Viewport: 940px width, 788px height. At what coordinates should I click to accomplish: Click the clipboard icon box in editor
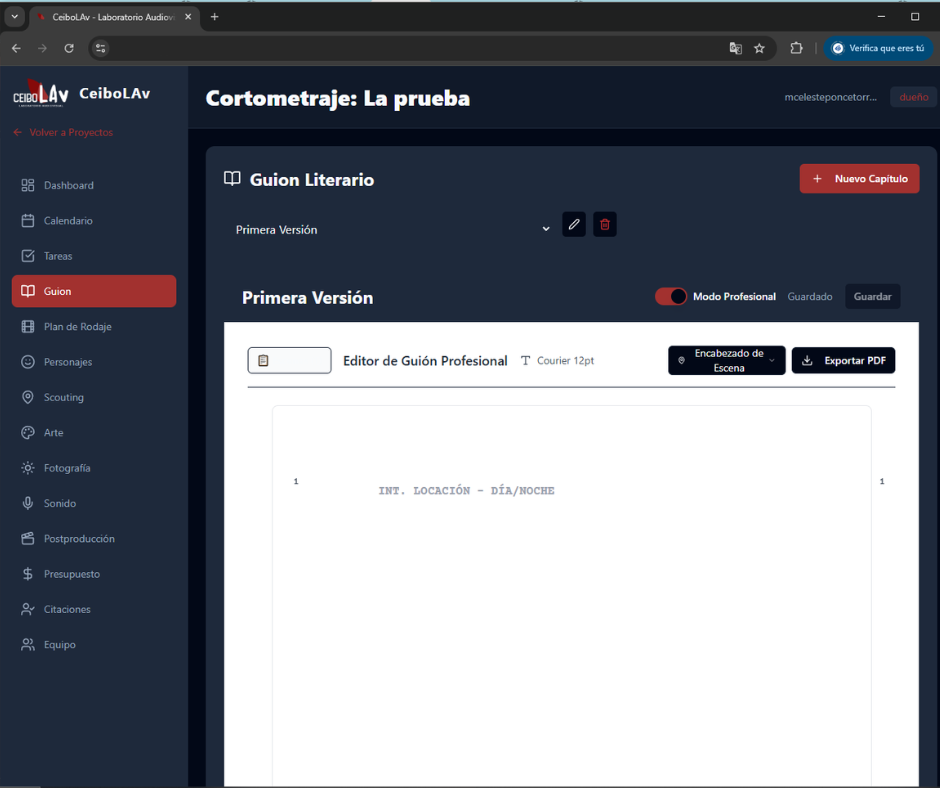pyautogui.click(x=289, y=361)
